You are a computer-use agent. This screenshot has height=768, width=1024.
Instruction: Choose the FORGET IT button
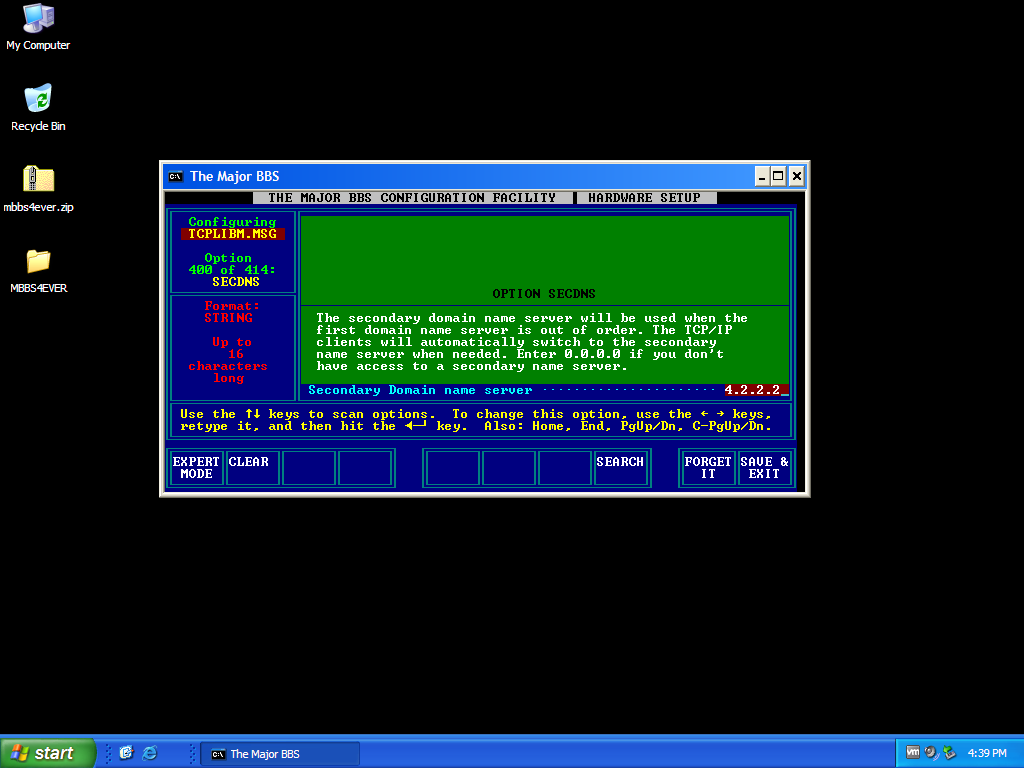[x=708, y=467]
